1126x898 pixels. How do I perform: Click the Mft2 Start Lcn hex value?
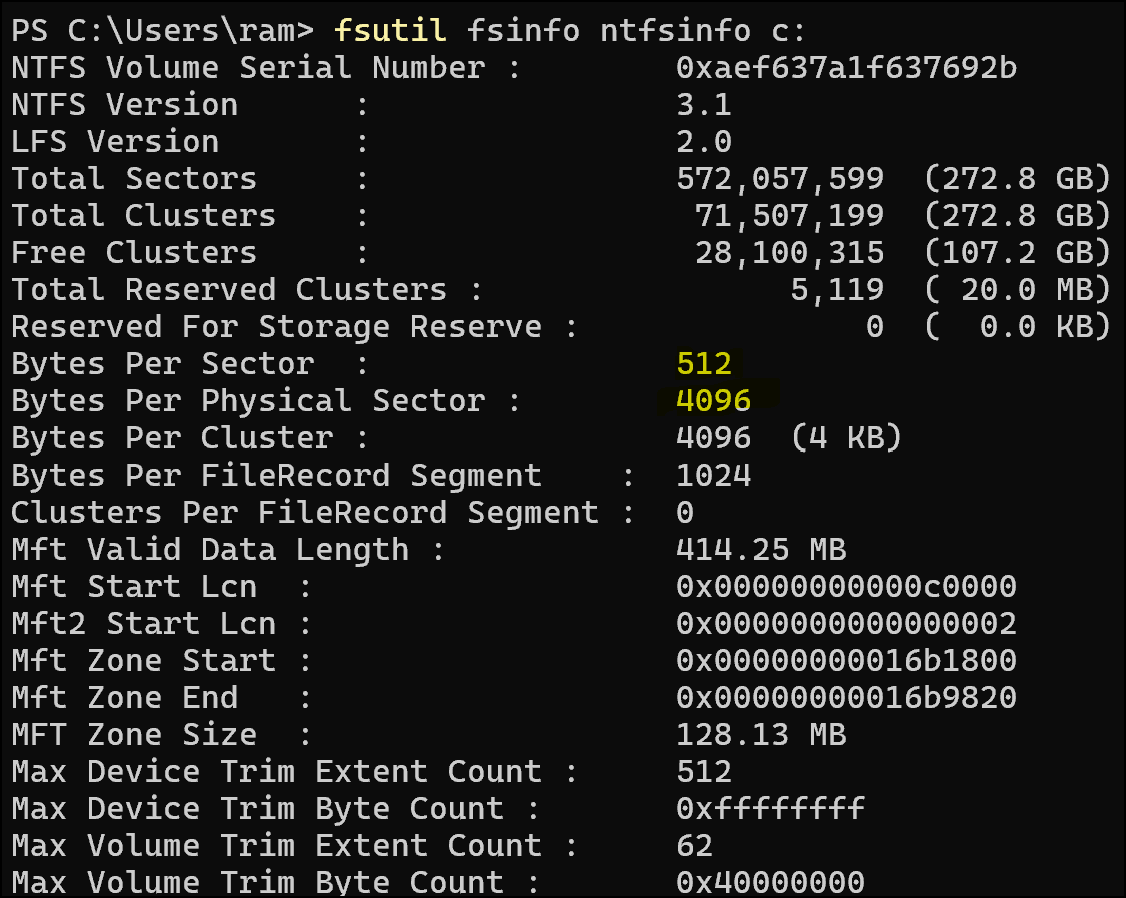point(846,623)
